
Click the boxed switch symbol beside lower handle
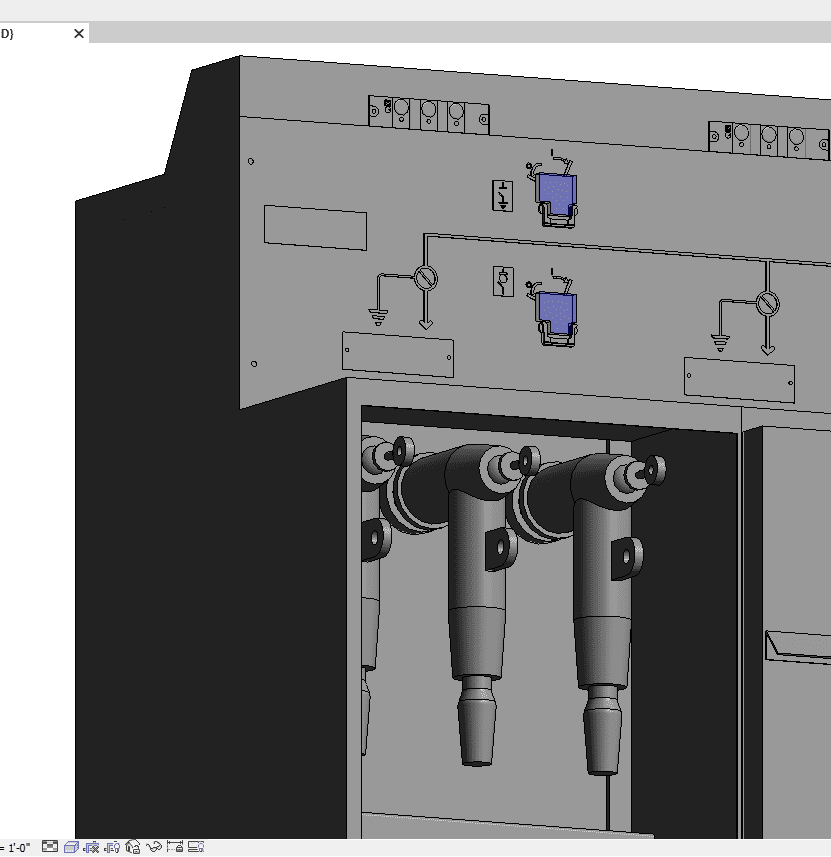tap(502, 282)
